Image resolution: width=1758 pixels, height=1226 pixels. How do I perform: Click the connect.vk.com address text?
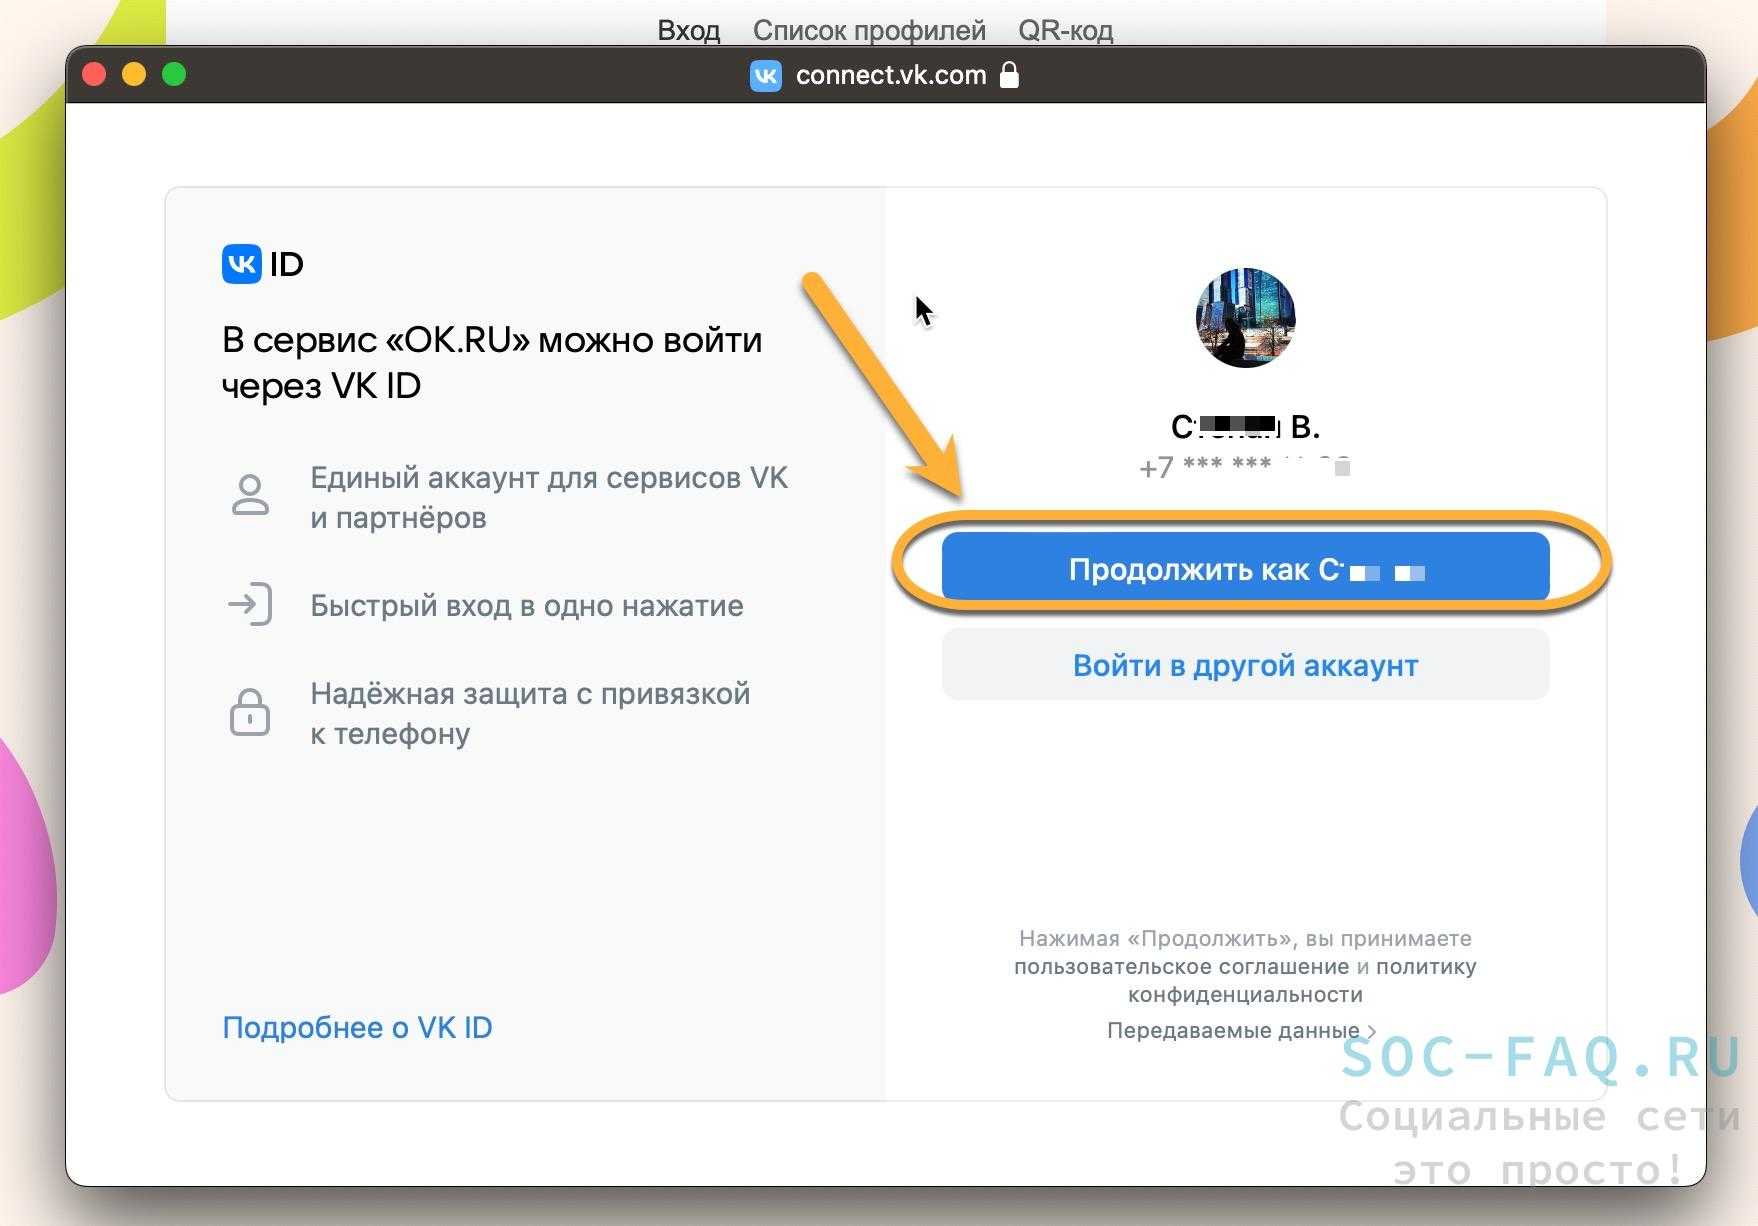891,76
